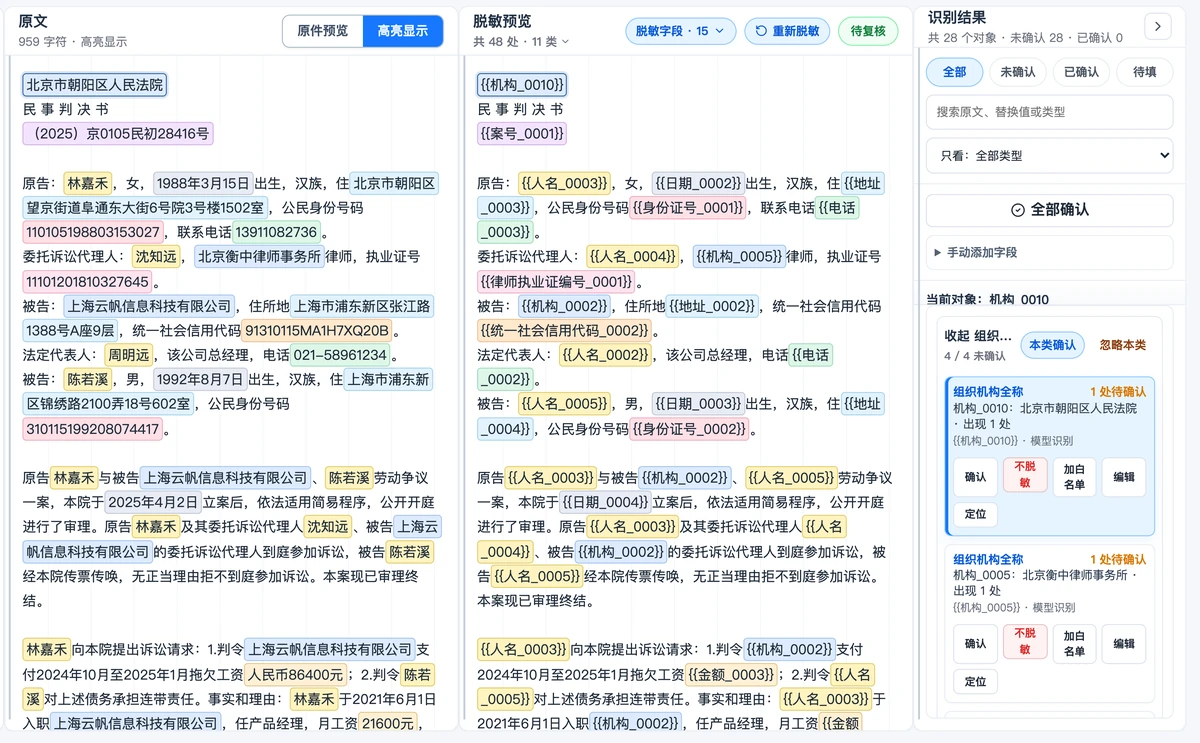The image size is (1200, 743).
Task: Collapse the 识别结果 panel with the chevron arrow
Action: (1157, 26)
